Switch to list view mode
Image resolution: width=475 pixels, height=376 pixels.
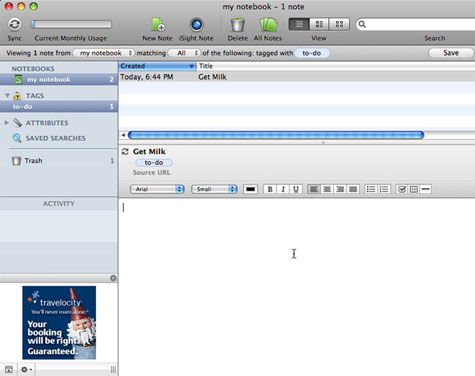299,24
